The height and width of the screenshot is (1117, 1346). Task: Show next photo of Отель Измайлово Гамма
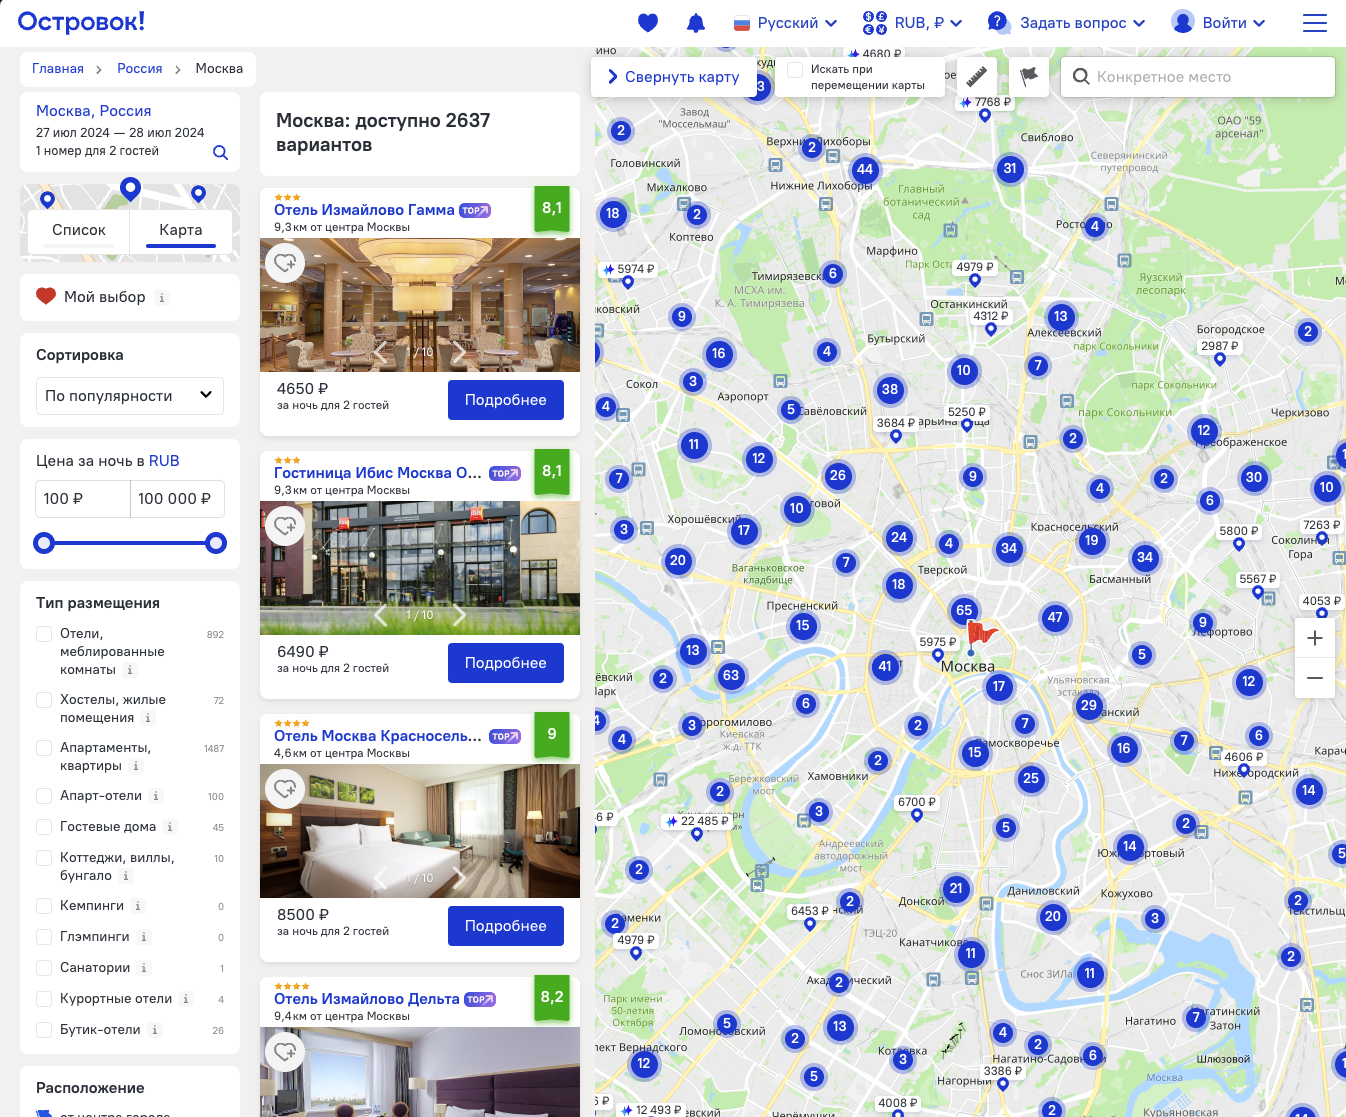459,352
